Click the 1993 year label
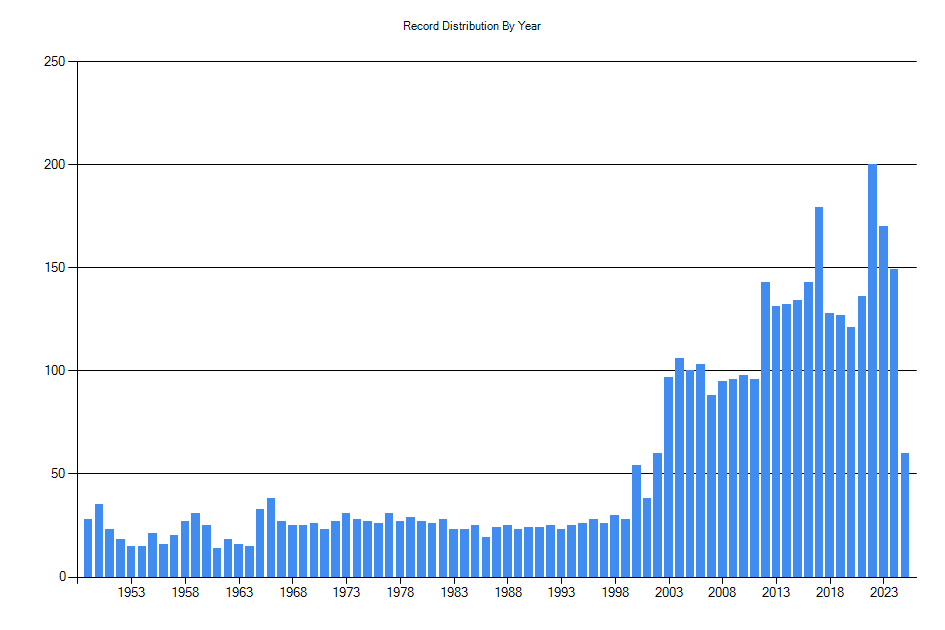945x630 pixels. (561, 593)
